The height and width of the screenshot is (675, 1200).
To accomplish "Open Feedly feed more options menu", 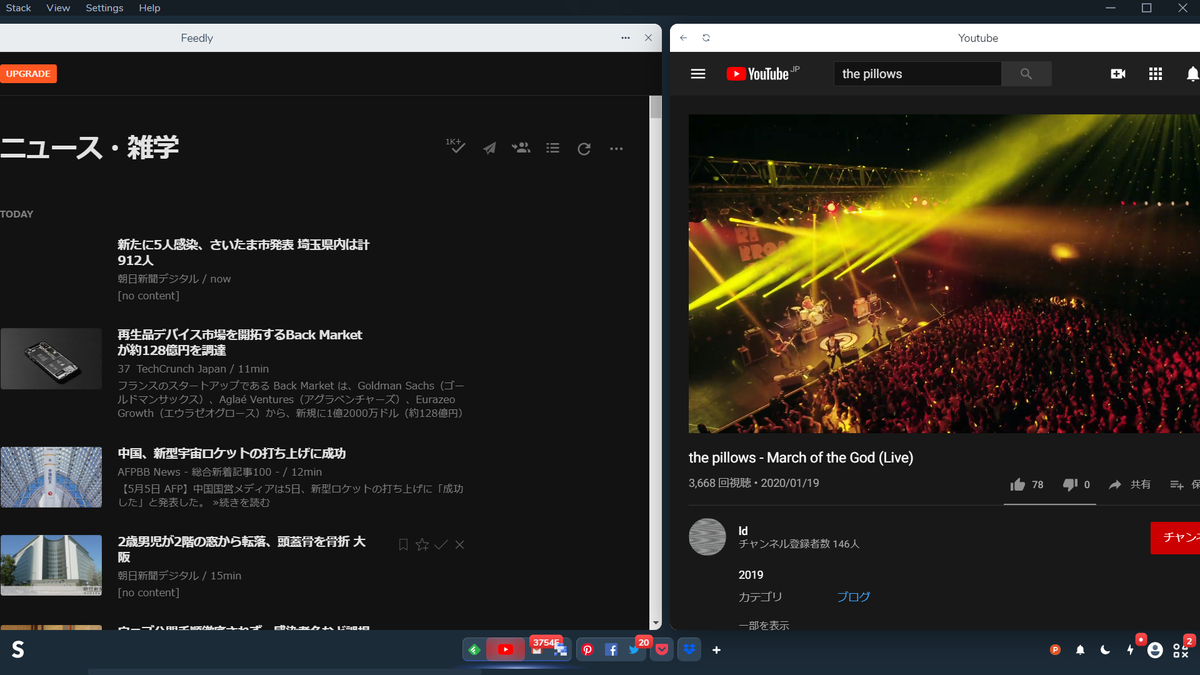I will click(x=616, y=148).
